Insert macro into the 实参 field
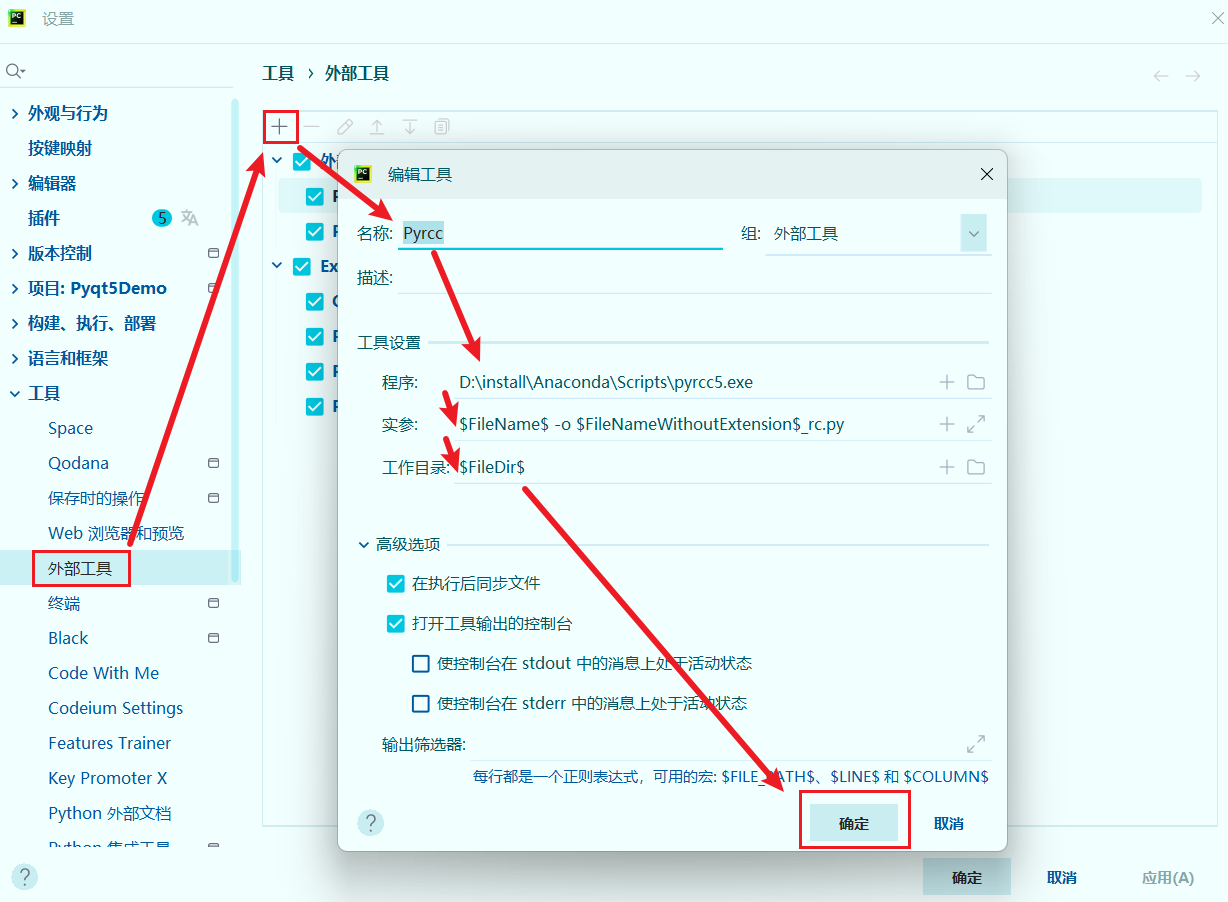Viewport: 1228px width, 902px height. coord(947,424)
